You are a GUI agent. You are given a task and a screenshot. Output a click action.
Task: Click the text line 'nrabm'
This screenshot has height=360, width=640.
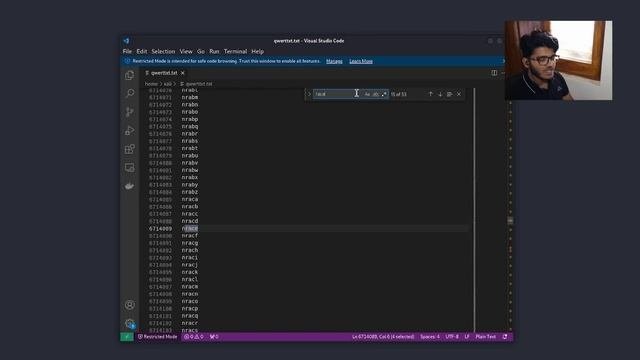point(190,98)
